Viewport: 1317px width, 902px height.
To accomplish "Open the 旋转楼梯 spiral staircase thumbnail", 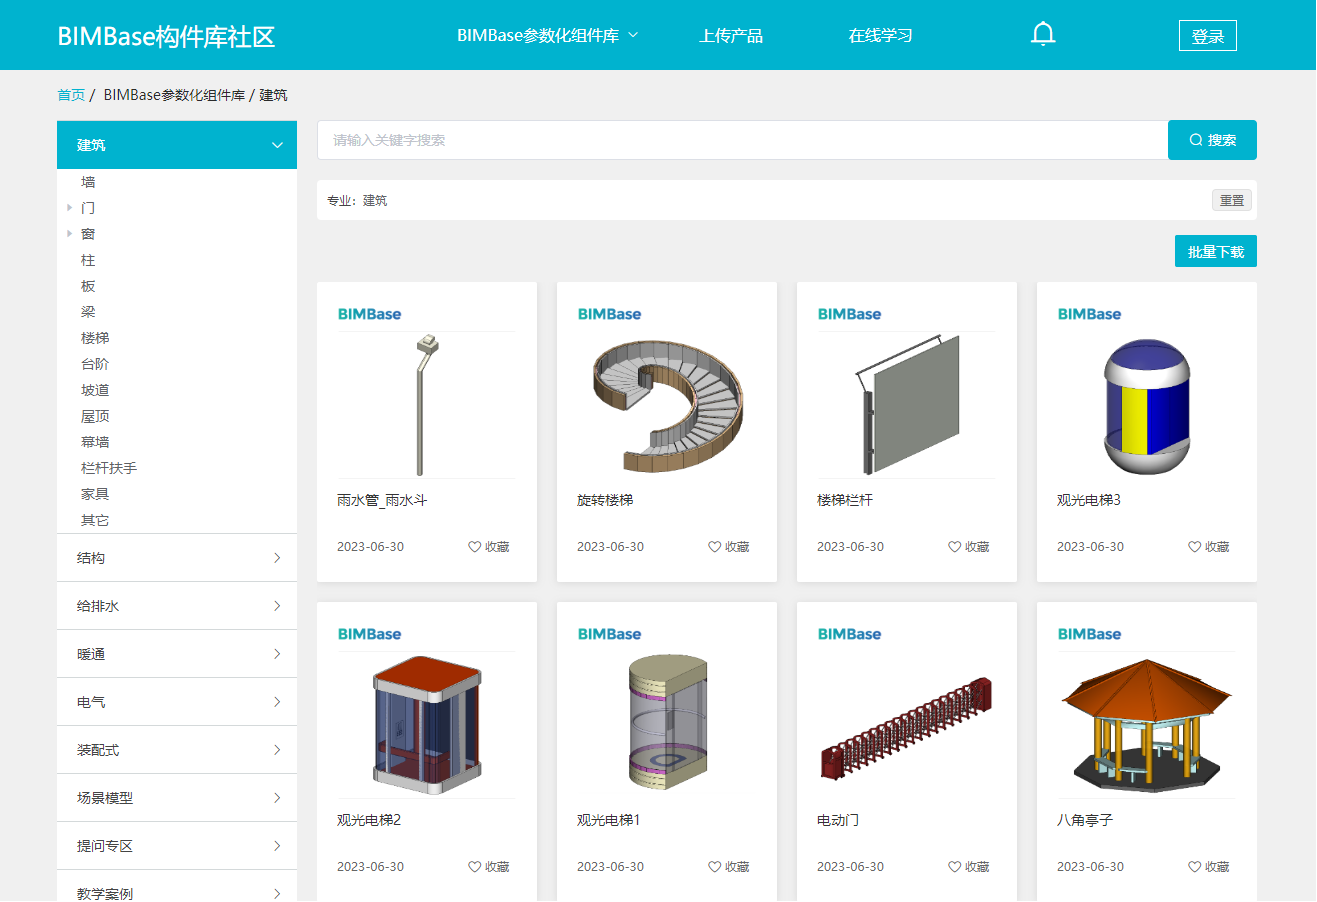I will (667, 406).
